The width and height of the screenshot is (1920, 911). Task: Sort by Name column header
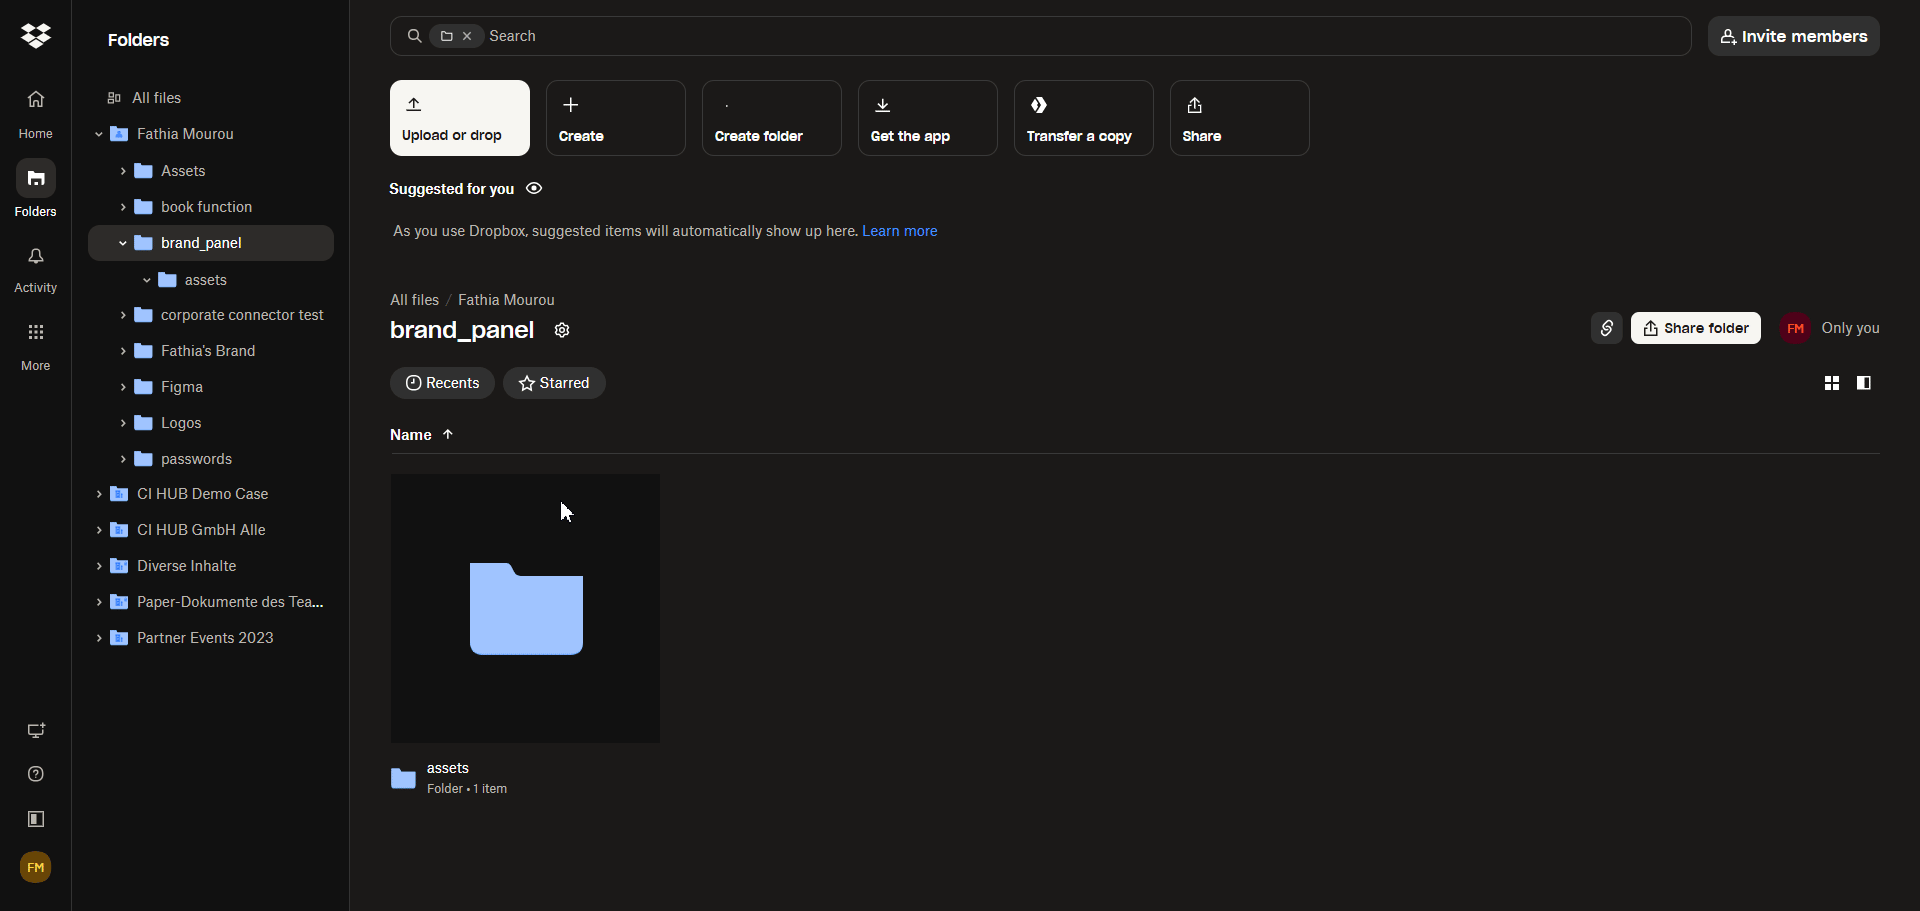[x=411, y=435]
